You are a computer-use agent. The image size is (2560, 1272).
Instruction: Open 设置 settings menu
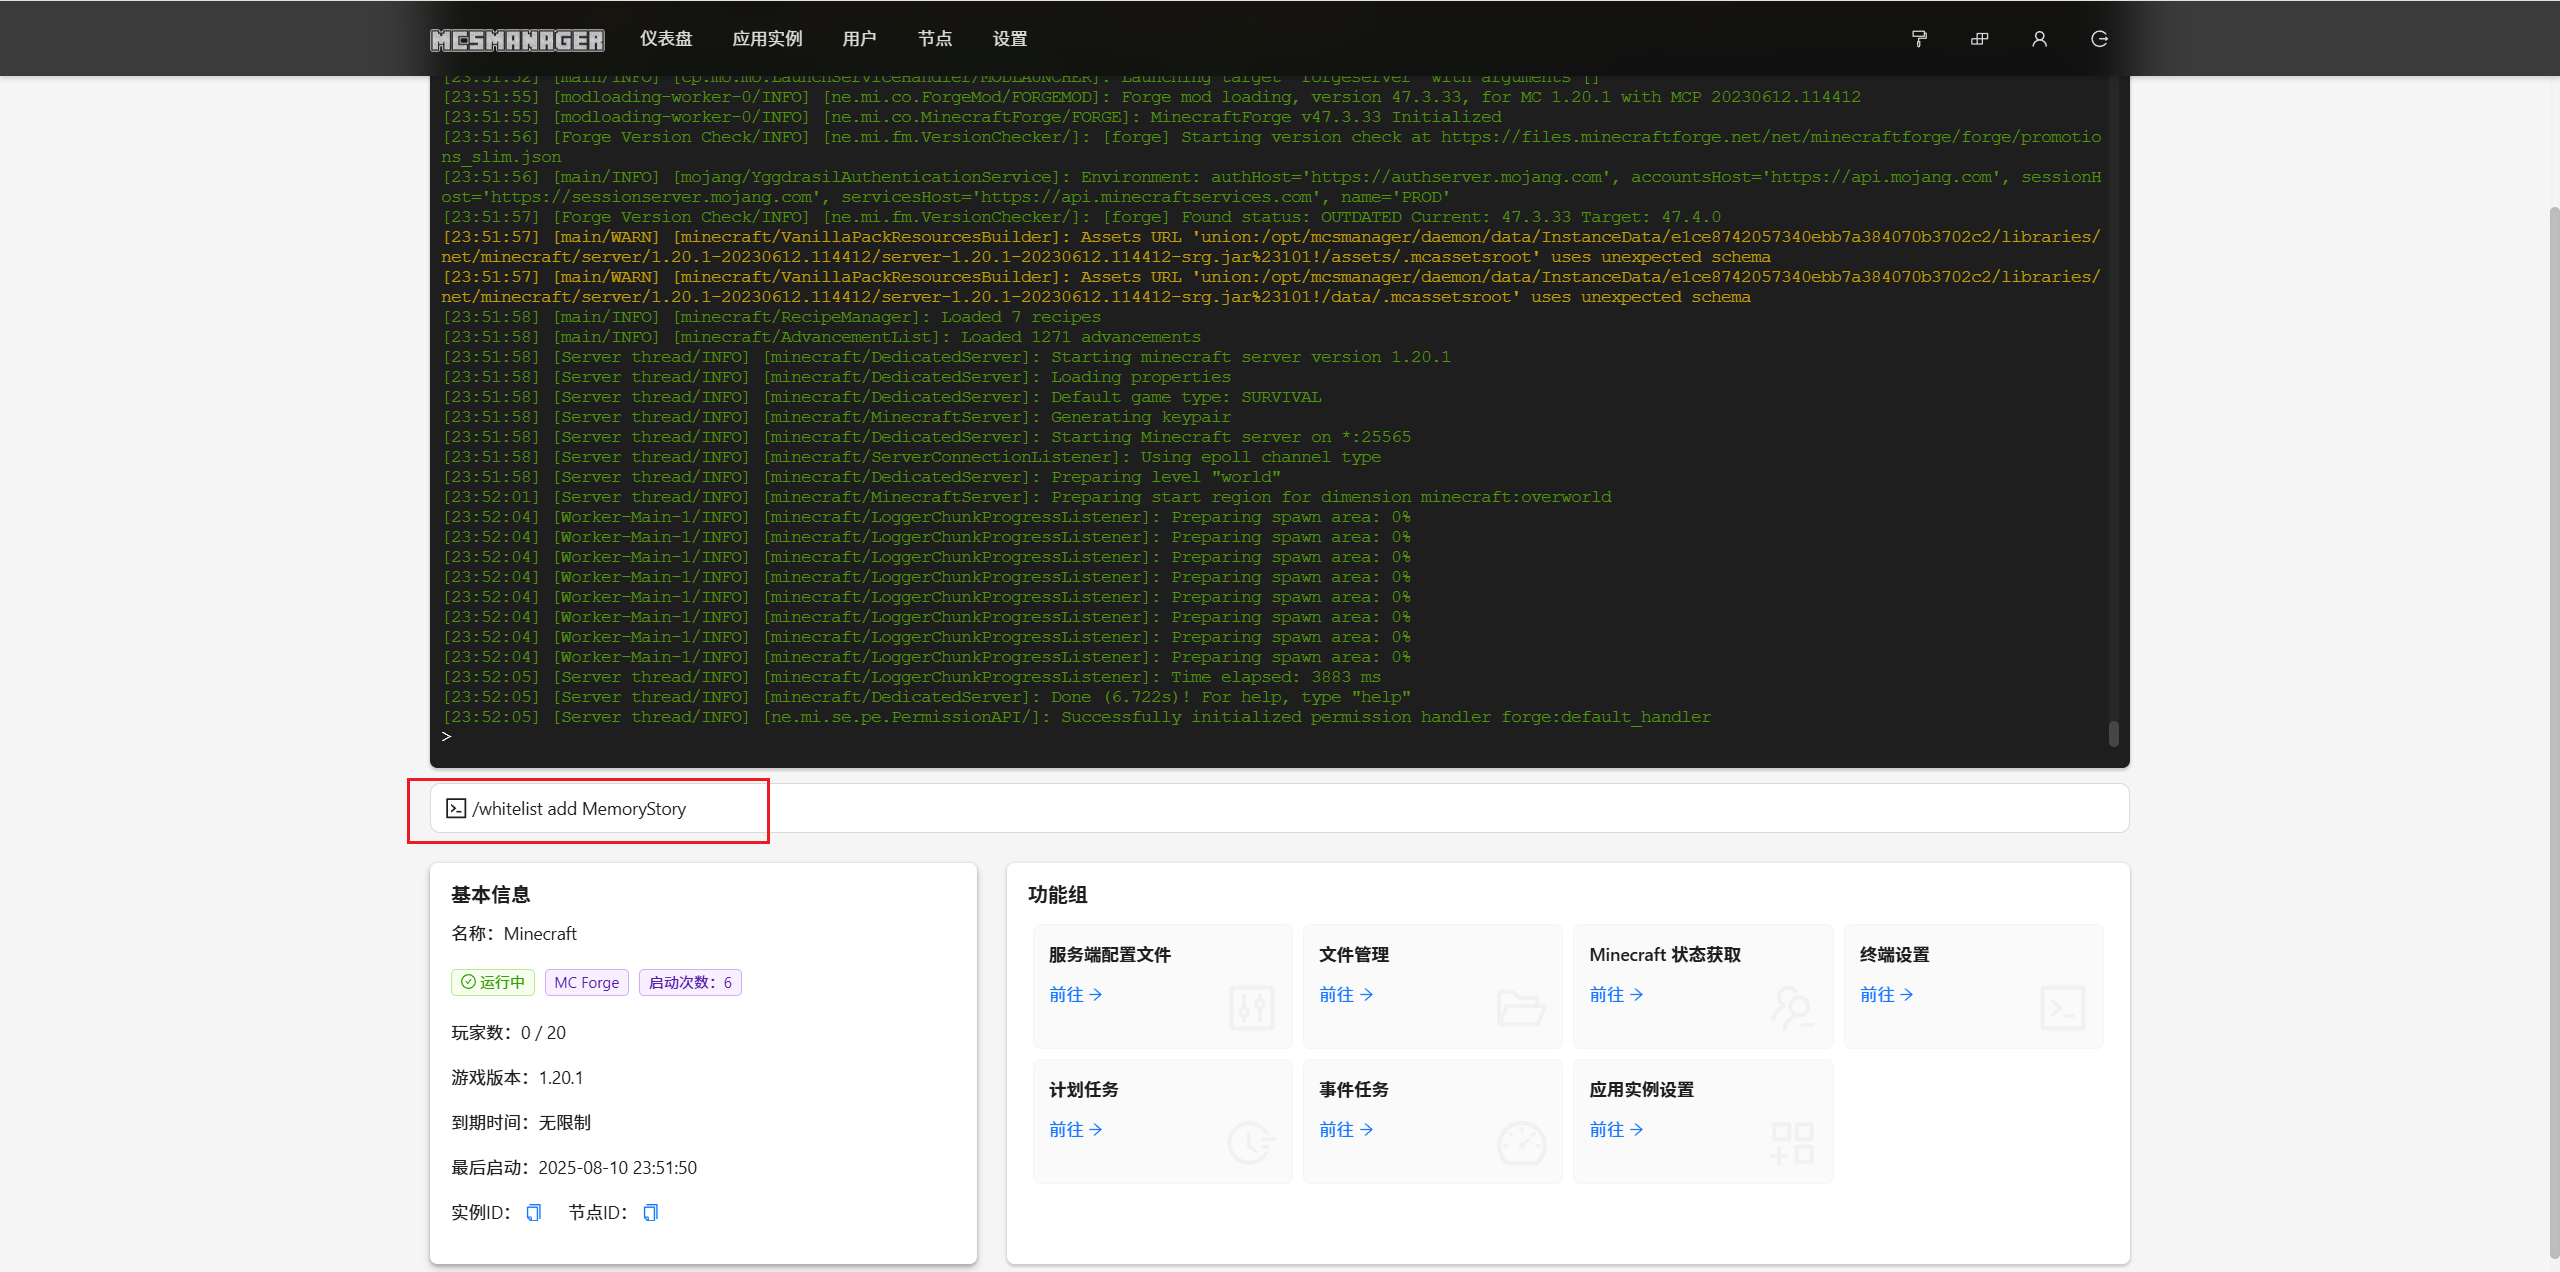(x=1010, y=39)
